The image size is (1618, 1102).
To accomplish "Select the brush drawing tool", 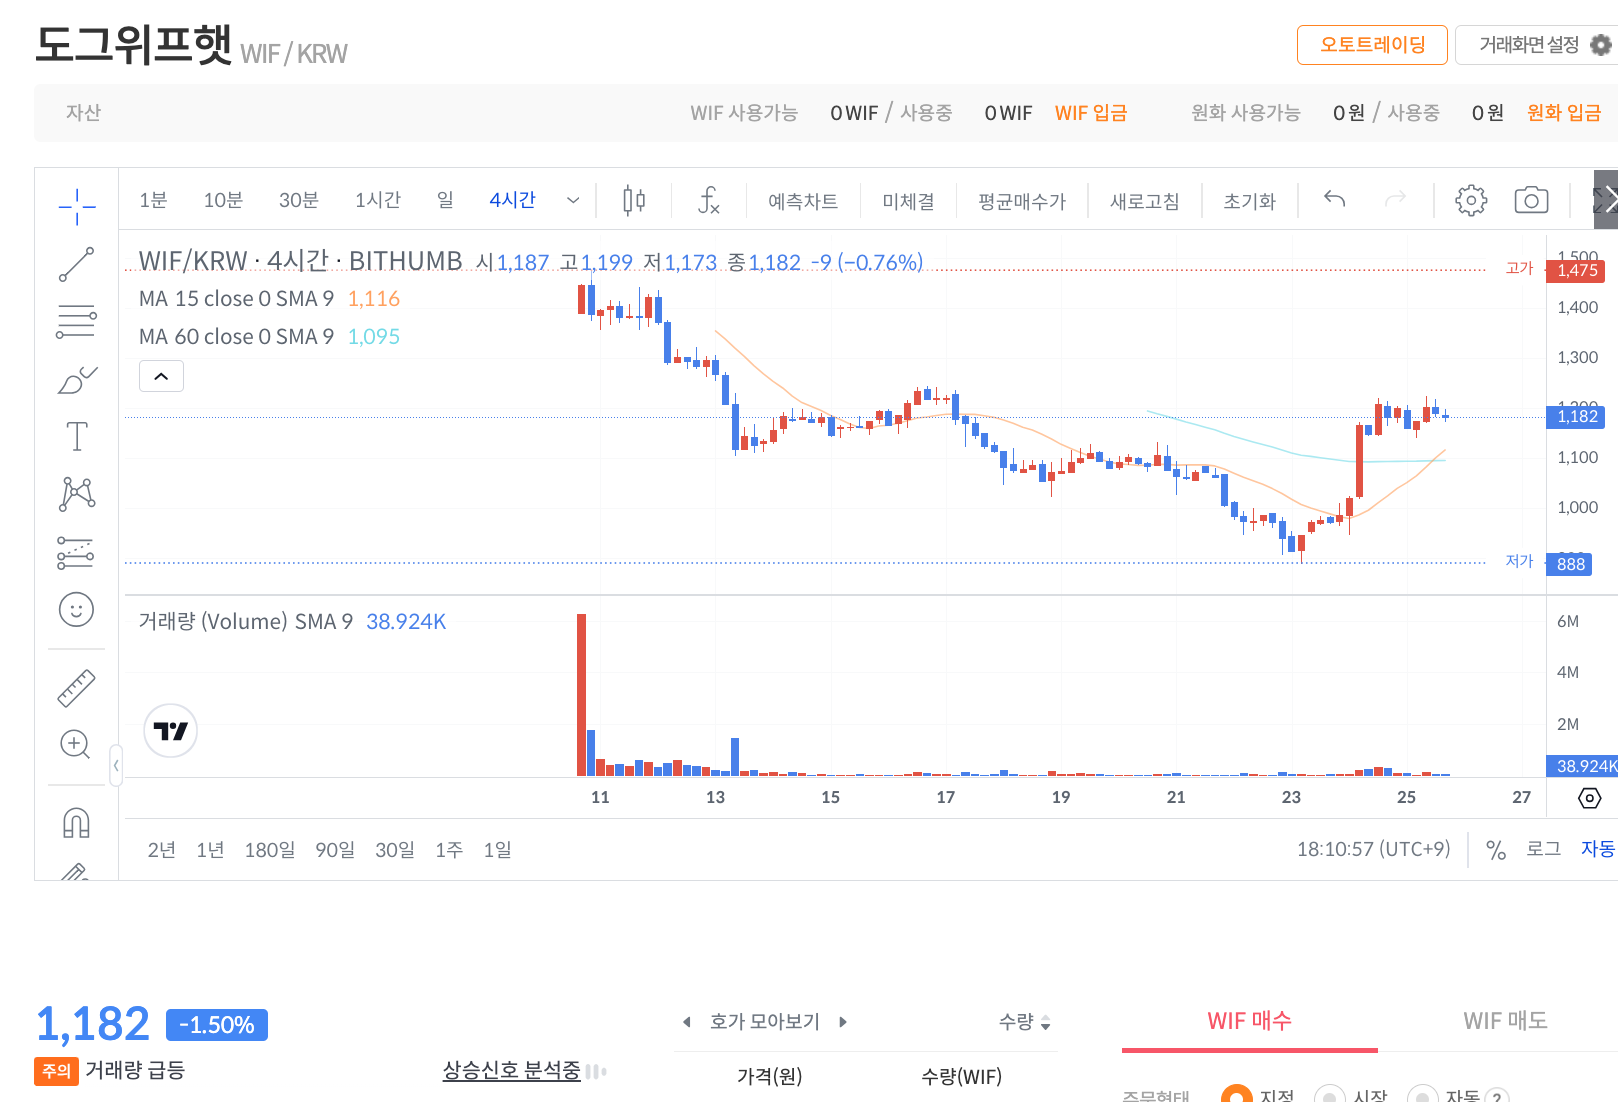I will tap(77, 379).
